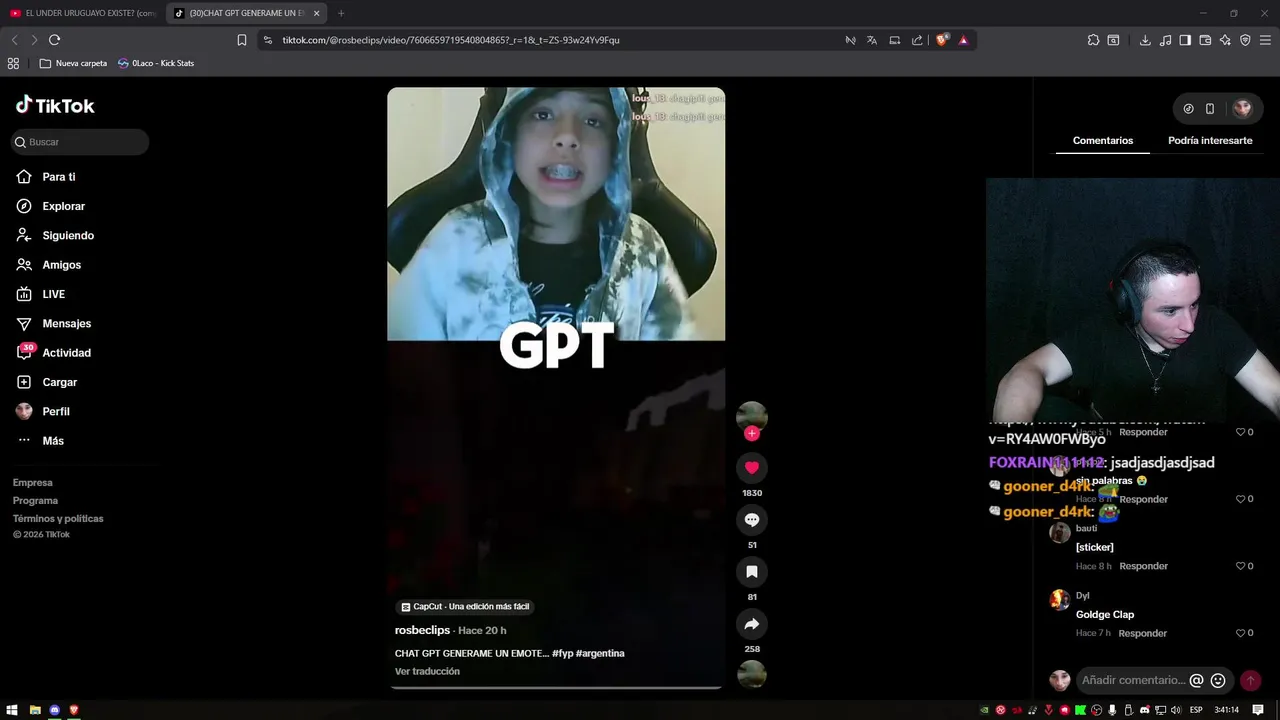Click Ver traducción under the caption
Screen dimensions: 1280x720
[427, 671]
